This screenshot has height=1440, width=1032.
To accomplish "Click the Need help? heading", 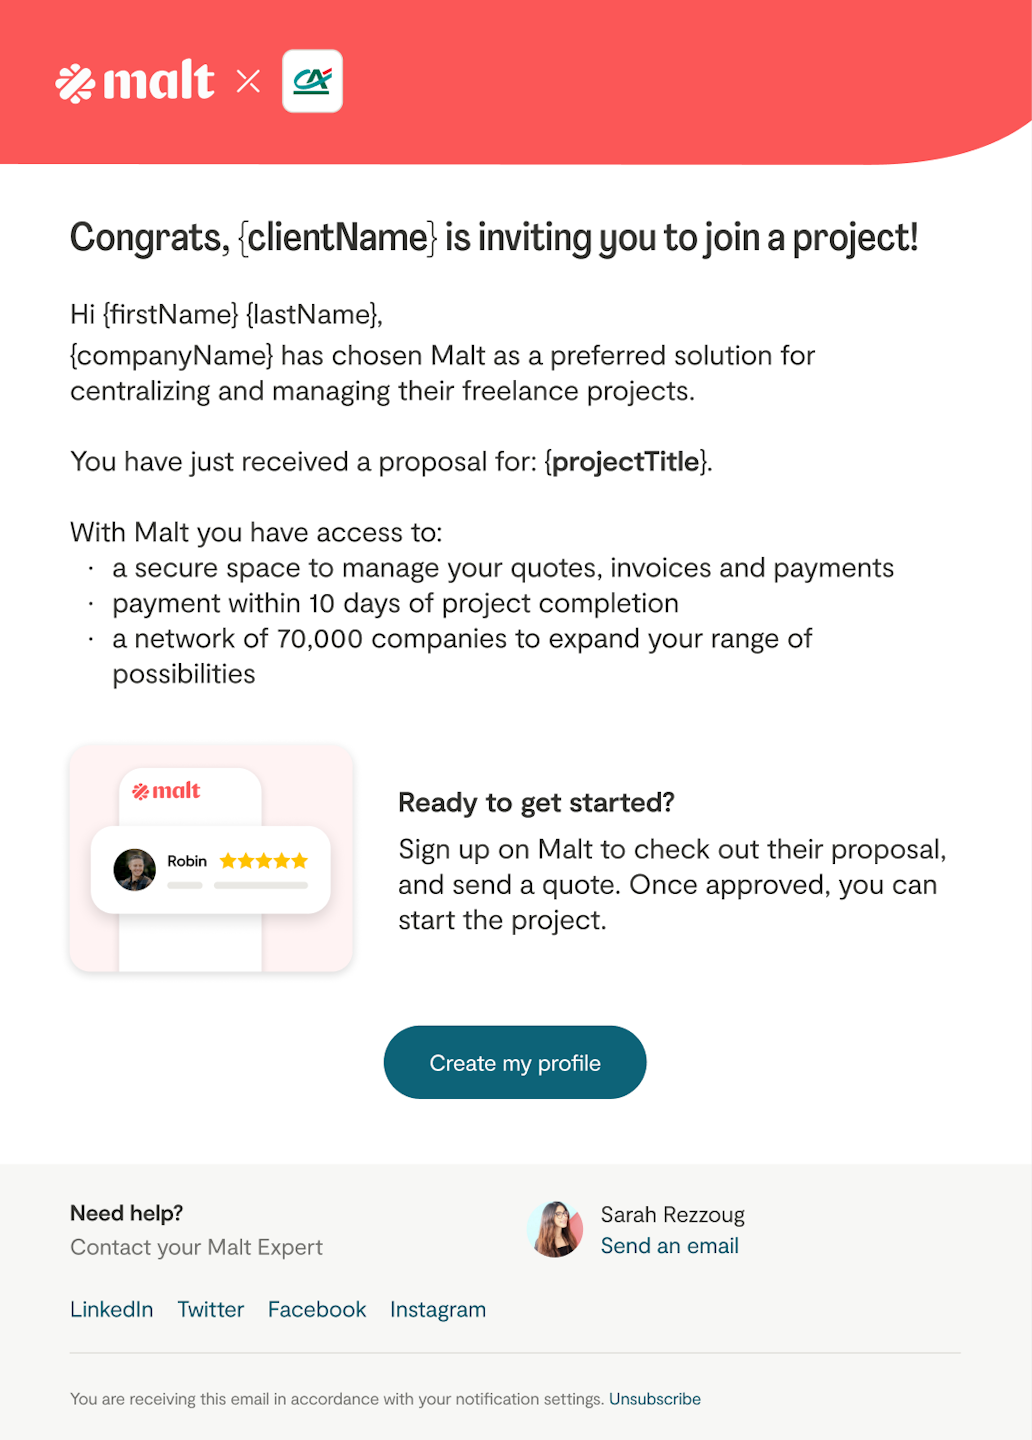I will pyautogui.click(x=127, y=1213).
